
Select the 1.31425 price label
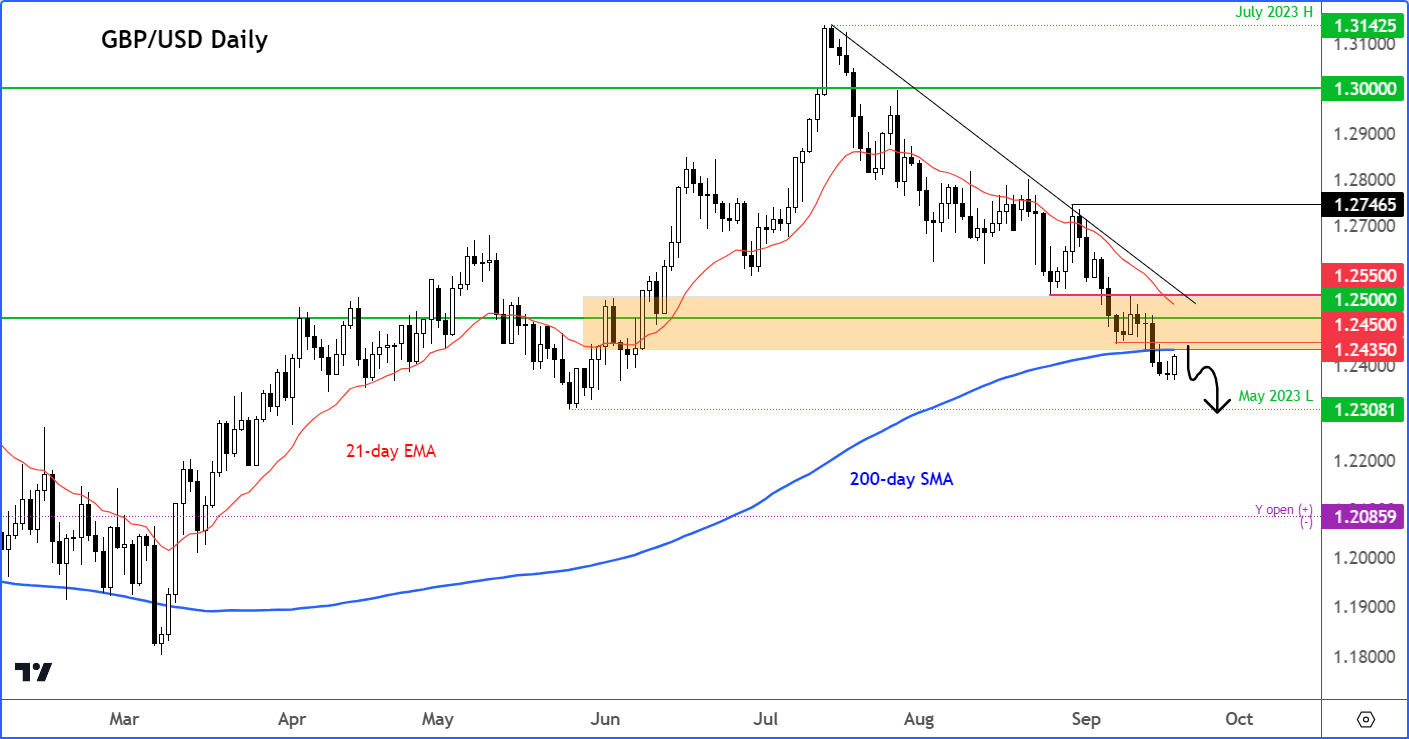[x=1364, y=25]
